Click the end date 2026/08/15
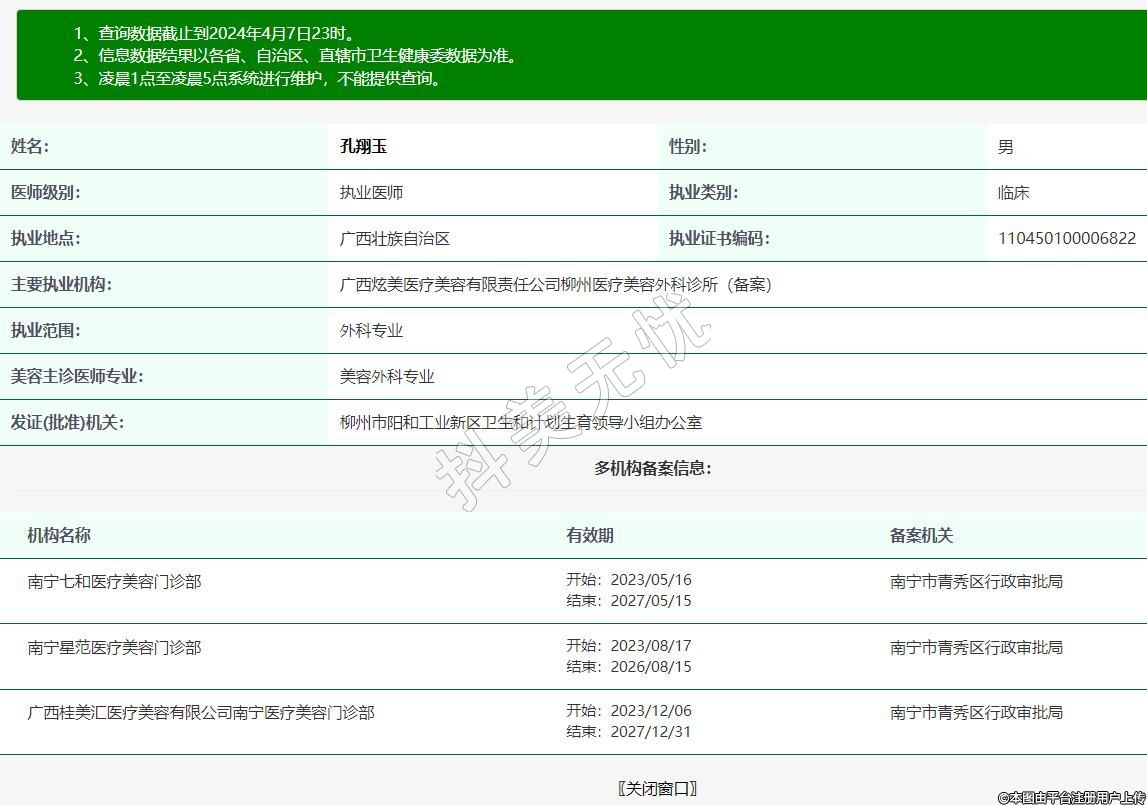The image size is (1147, 805). tap(650, 667)
